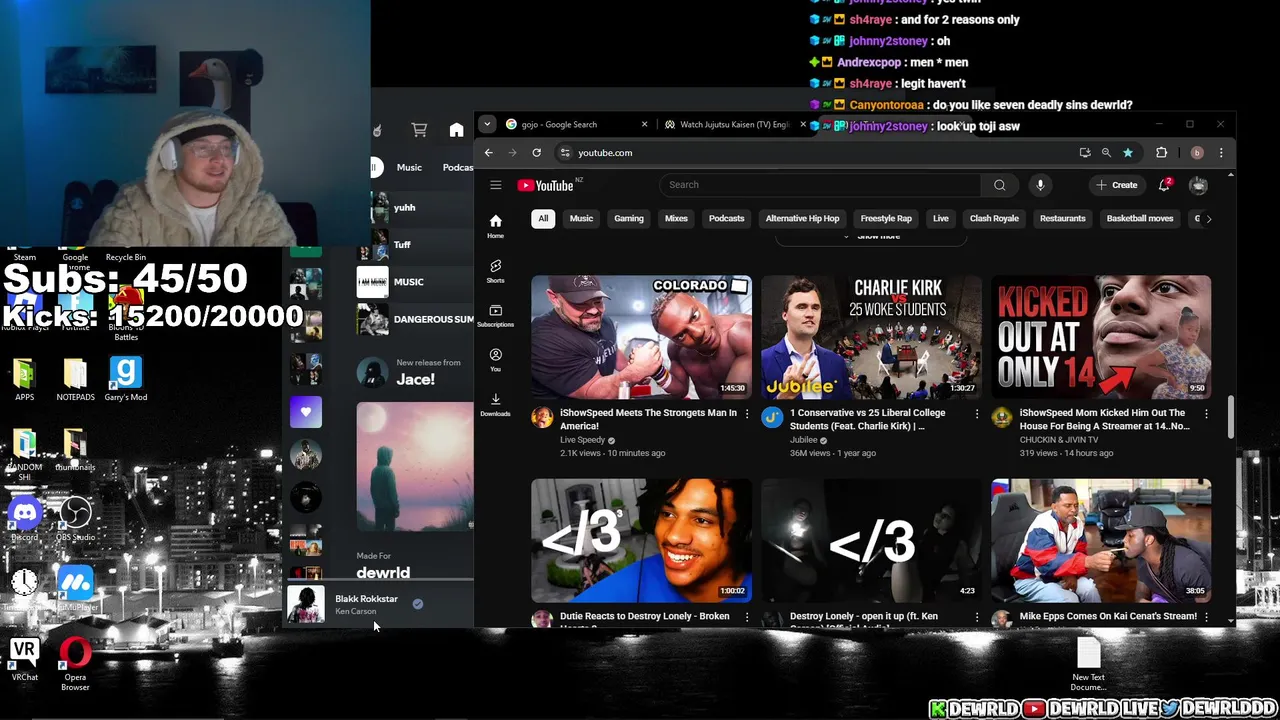Viewport: 1280px width, 720px height.
Task: Click the YouTube search input field
Action: pyautogui.click(x=820, y=185)
